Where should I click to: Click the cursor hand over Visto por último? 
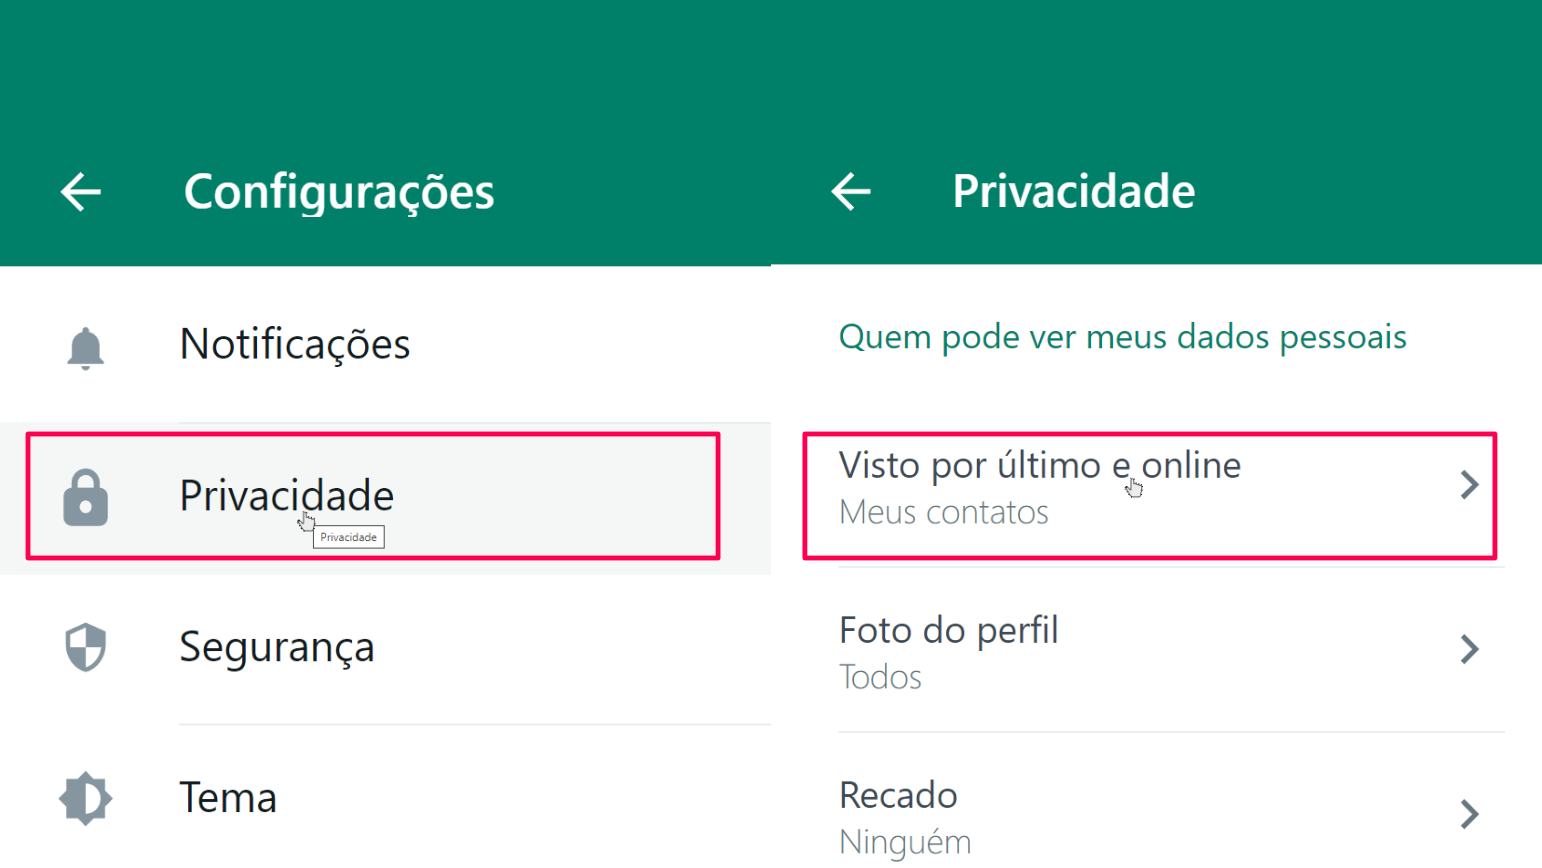point(1134,487)
